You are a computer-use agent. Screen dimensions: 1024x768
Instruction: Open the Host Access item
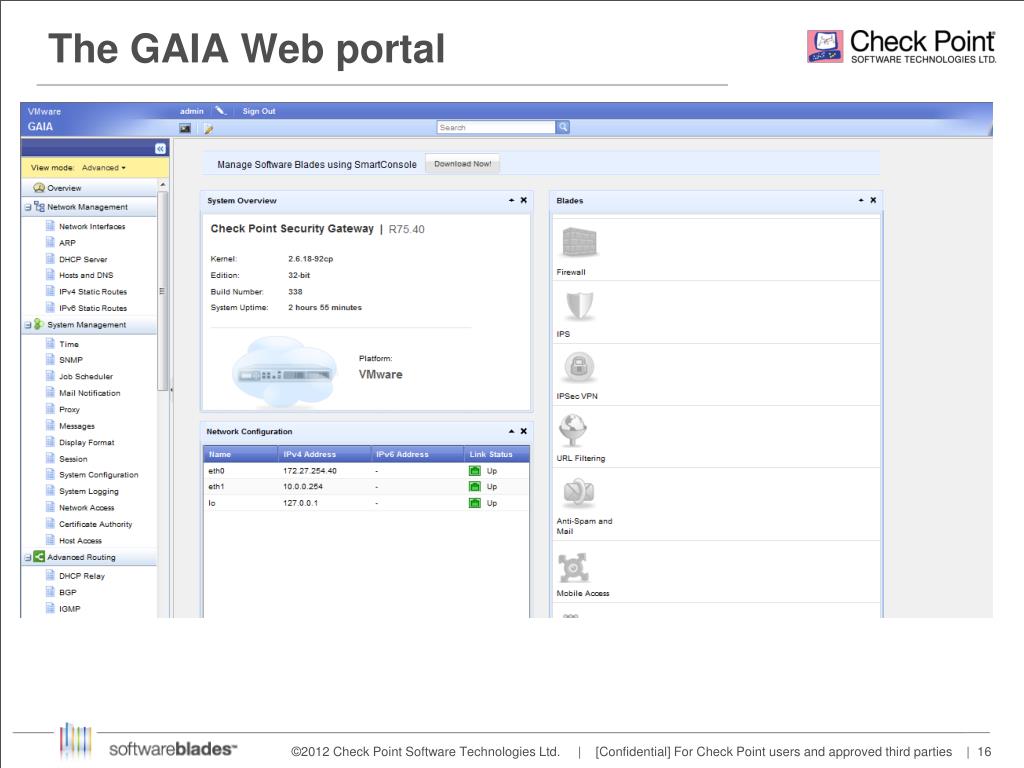pos(80,541)
